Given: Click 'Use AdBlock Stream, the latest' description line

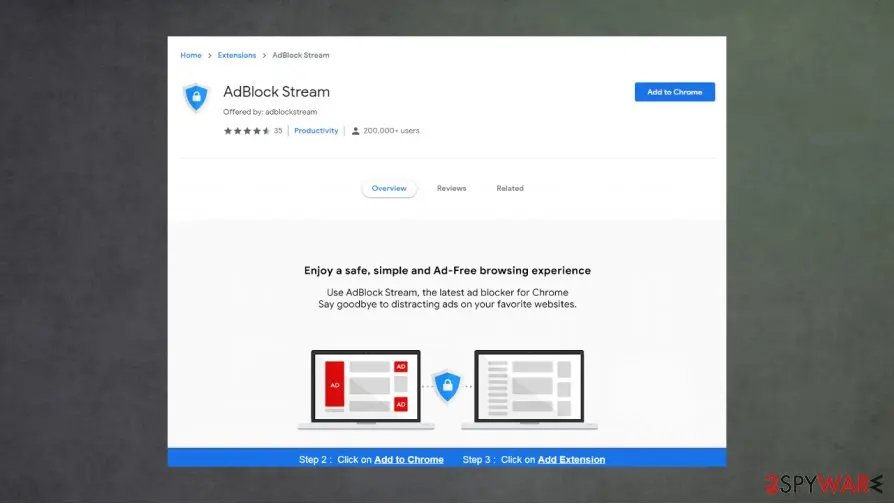Looking at the screenshot, I should click(x=447, y=292).
